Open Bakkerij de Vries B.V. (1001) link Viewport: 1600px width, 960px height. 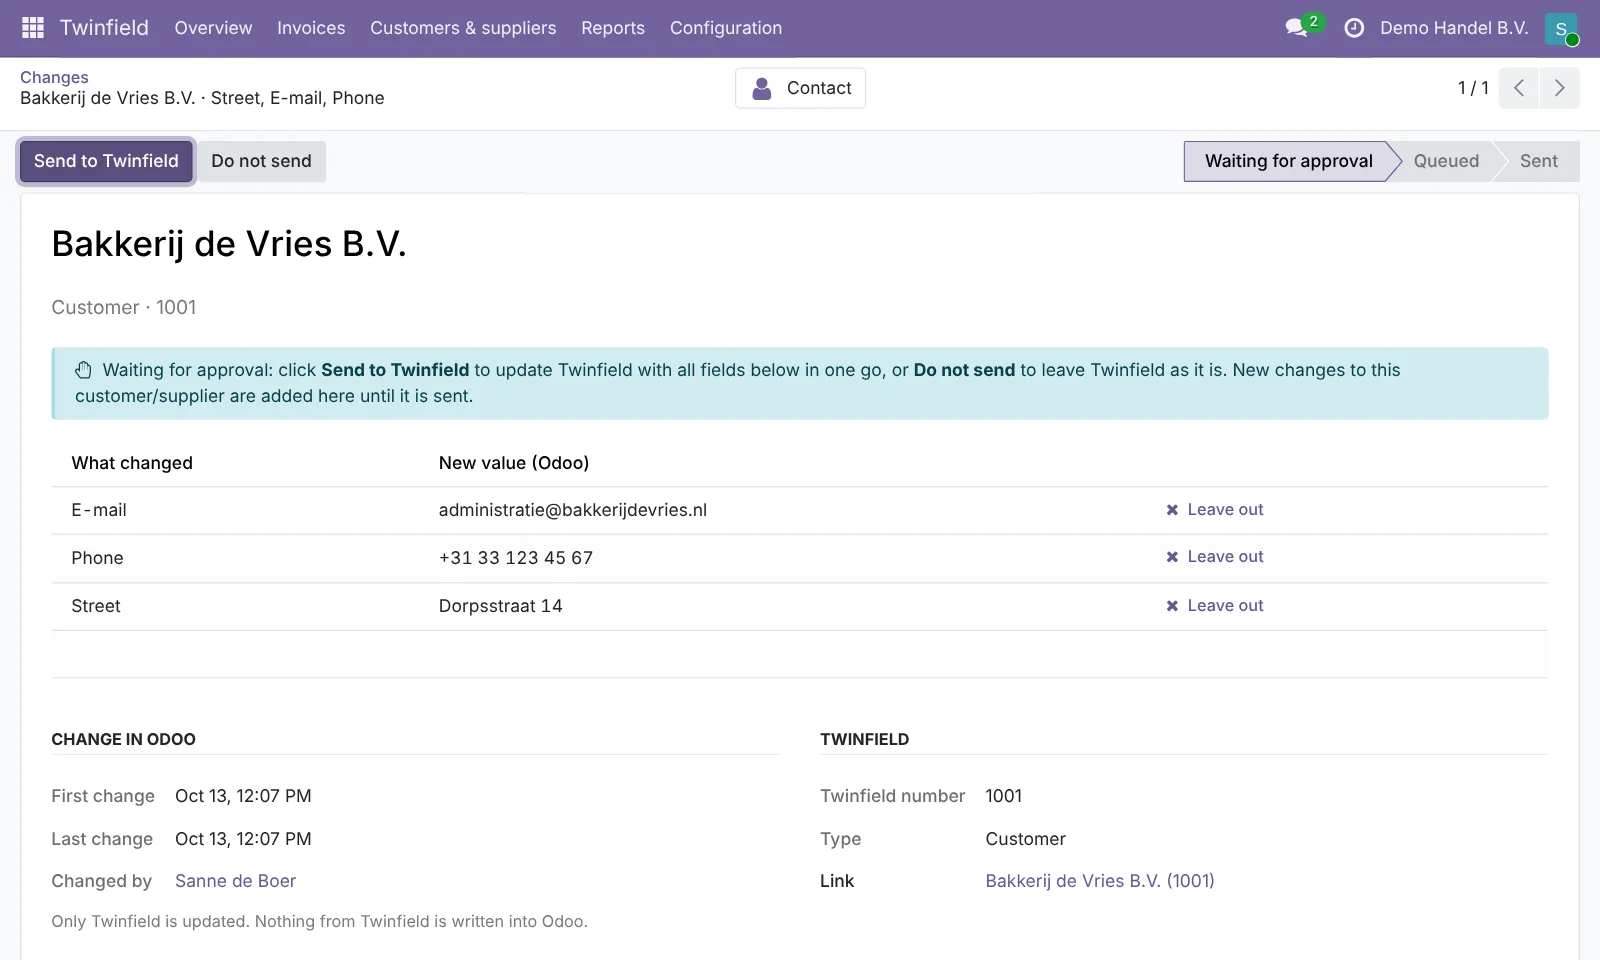[1099, 881]
